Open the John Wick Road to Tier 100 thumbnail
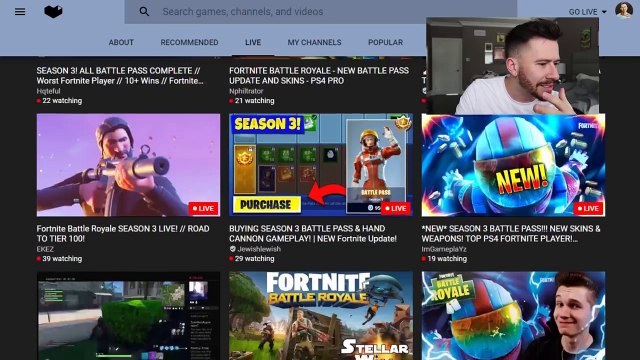 point(128,165)
